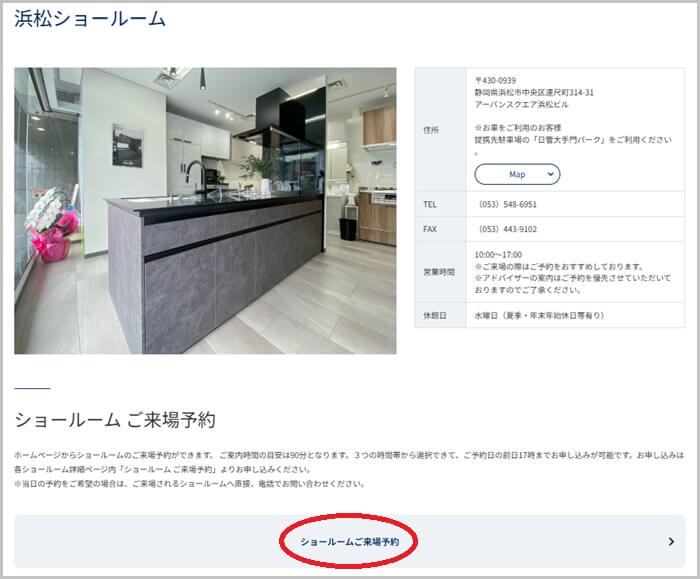Click the FAX row label
Screen dimensions: 700x579
(x=431, y=229)
